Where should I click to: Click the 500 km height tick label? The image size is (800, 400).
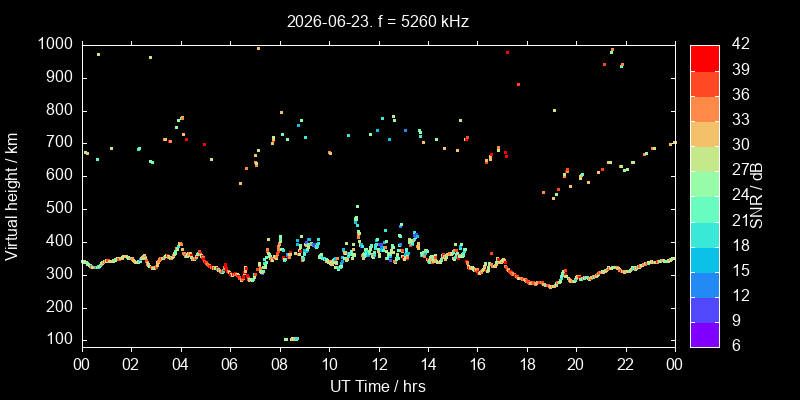(61, 209)
